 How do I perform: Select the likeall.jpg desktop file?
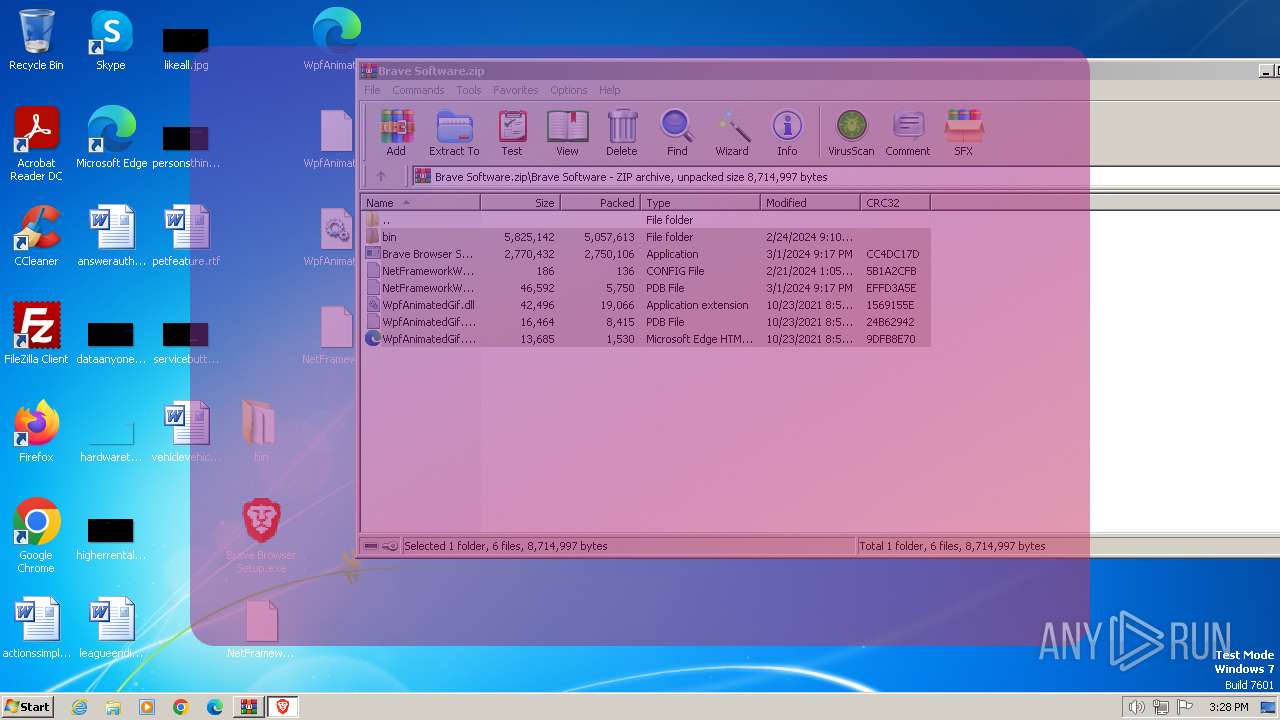point(186,49)
